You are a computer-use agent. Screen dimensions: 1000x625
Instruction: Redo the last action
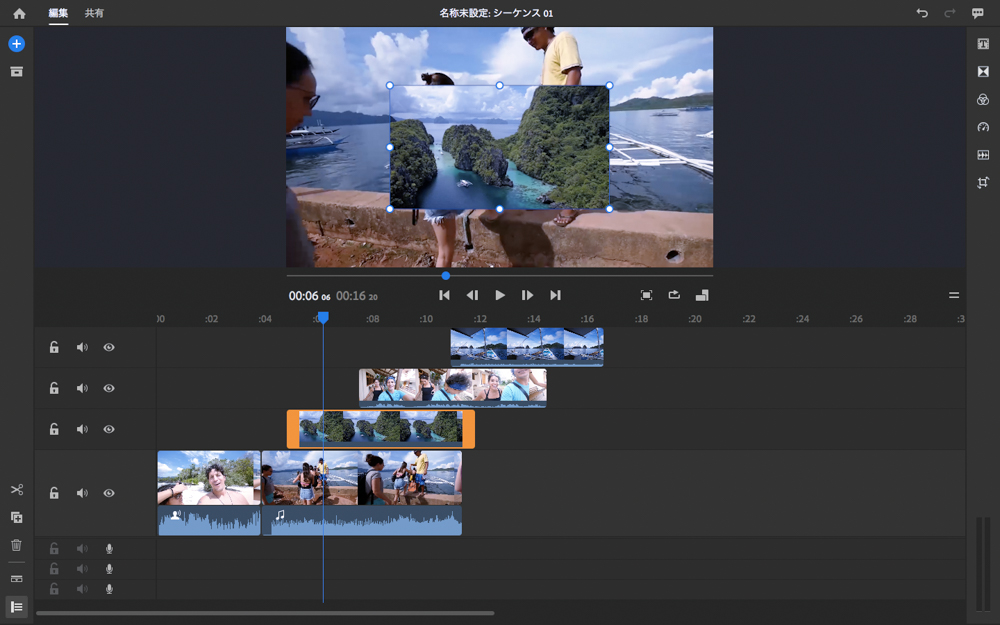click(950, 13)
